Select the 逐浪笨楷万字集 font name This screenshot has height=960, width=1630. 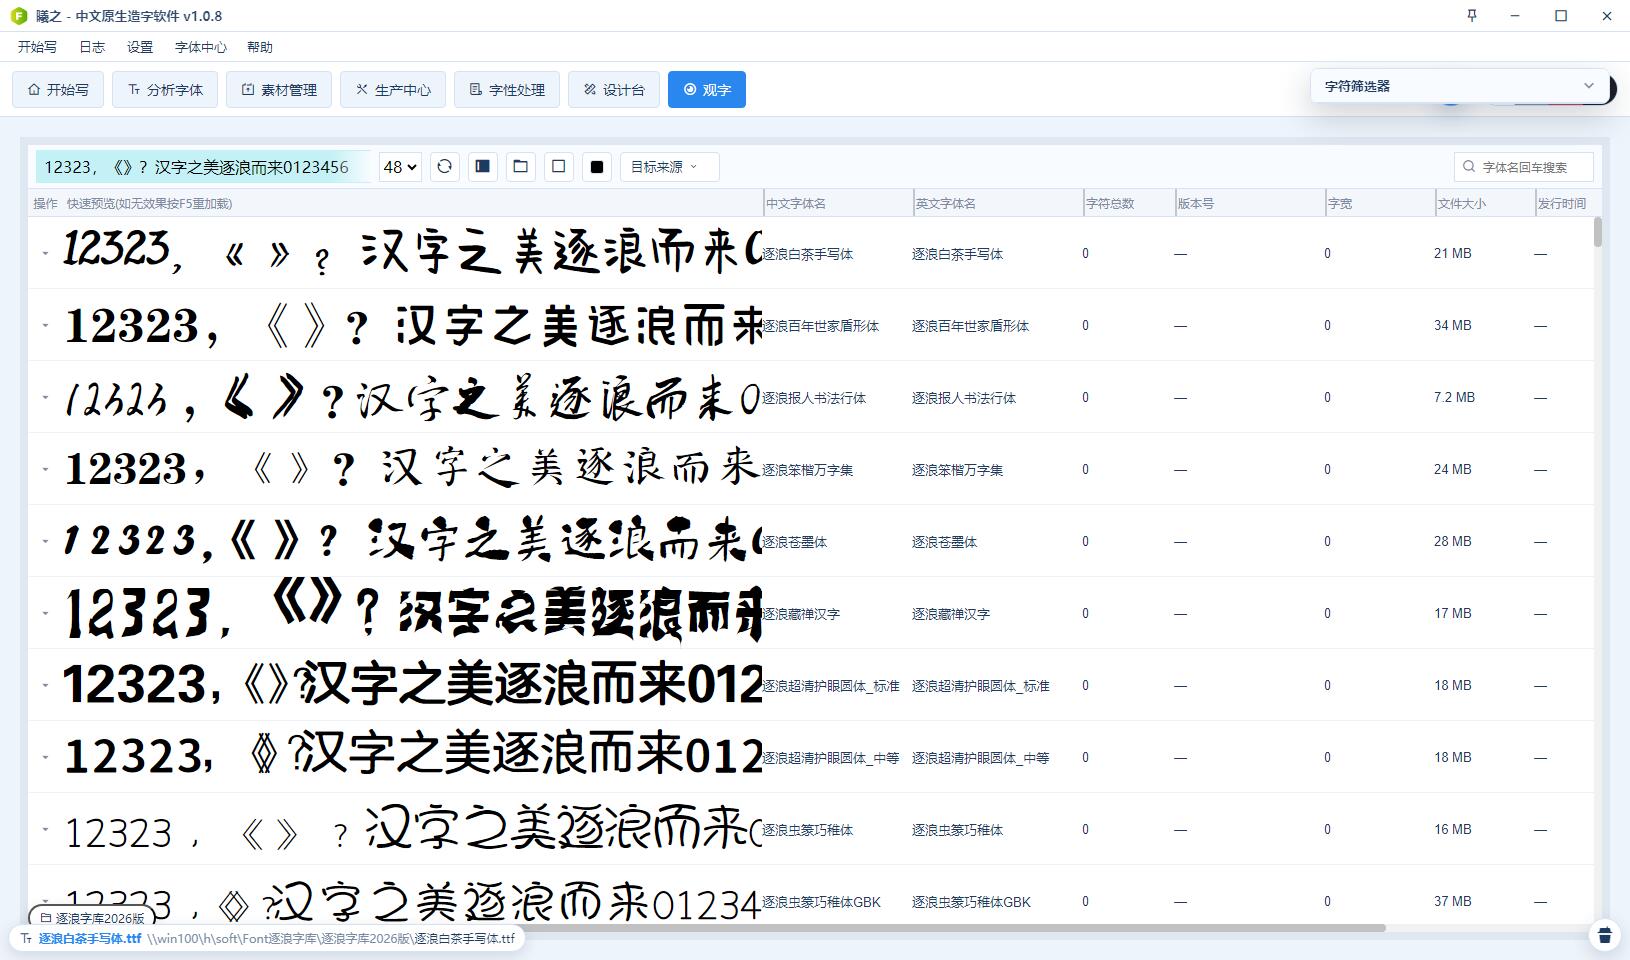click(808, 470)
